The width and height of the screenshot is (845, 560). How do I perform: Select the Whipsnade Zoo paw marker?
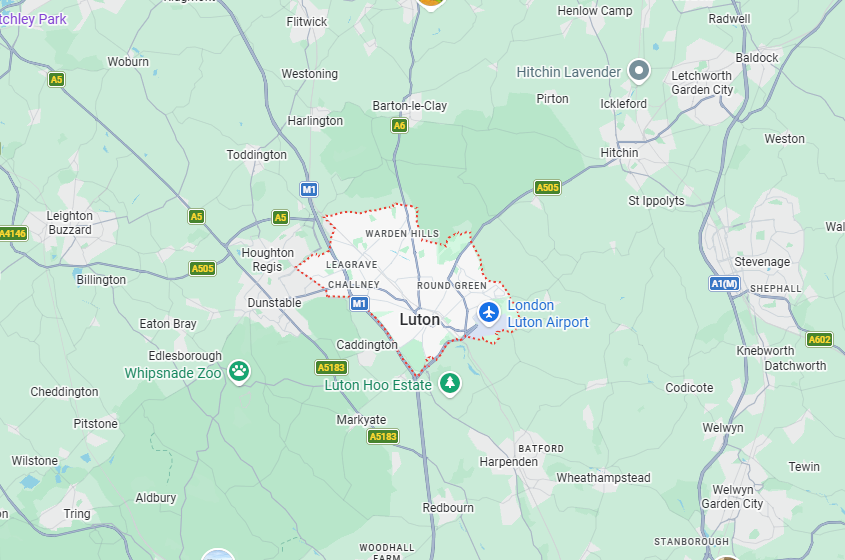239,371
